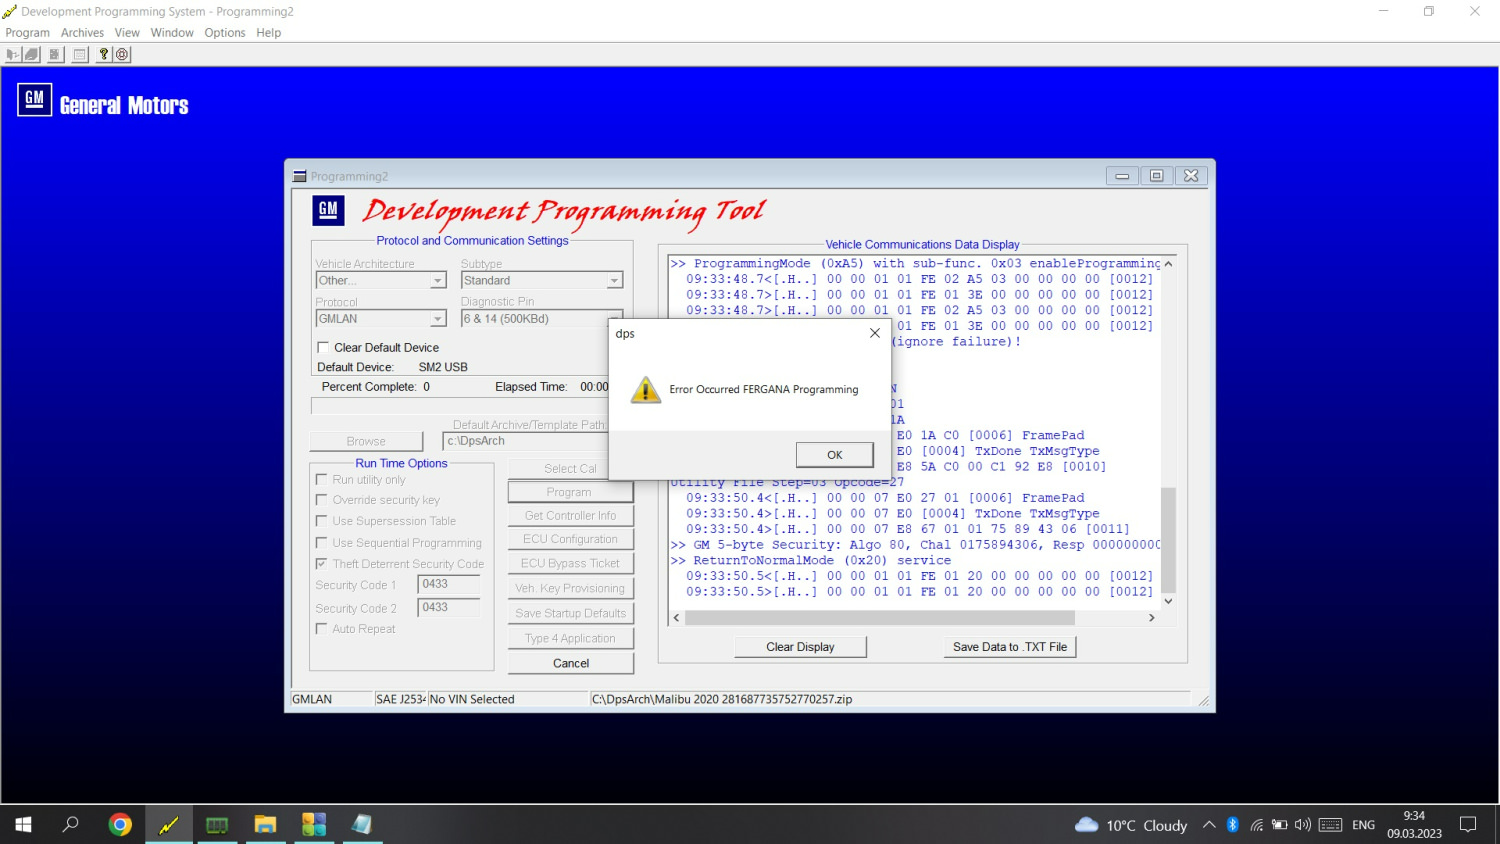Open the Program menu
This screenshot has height=844, width=1500.
coord(28,33)
